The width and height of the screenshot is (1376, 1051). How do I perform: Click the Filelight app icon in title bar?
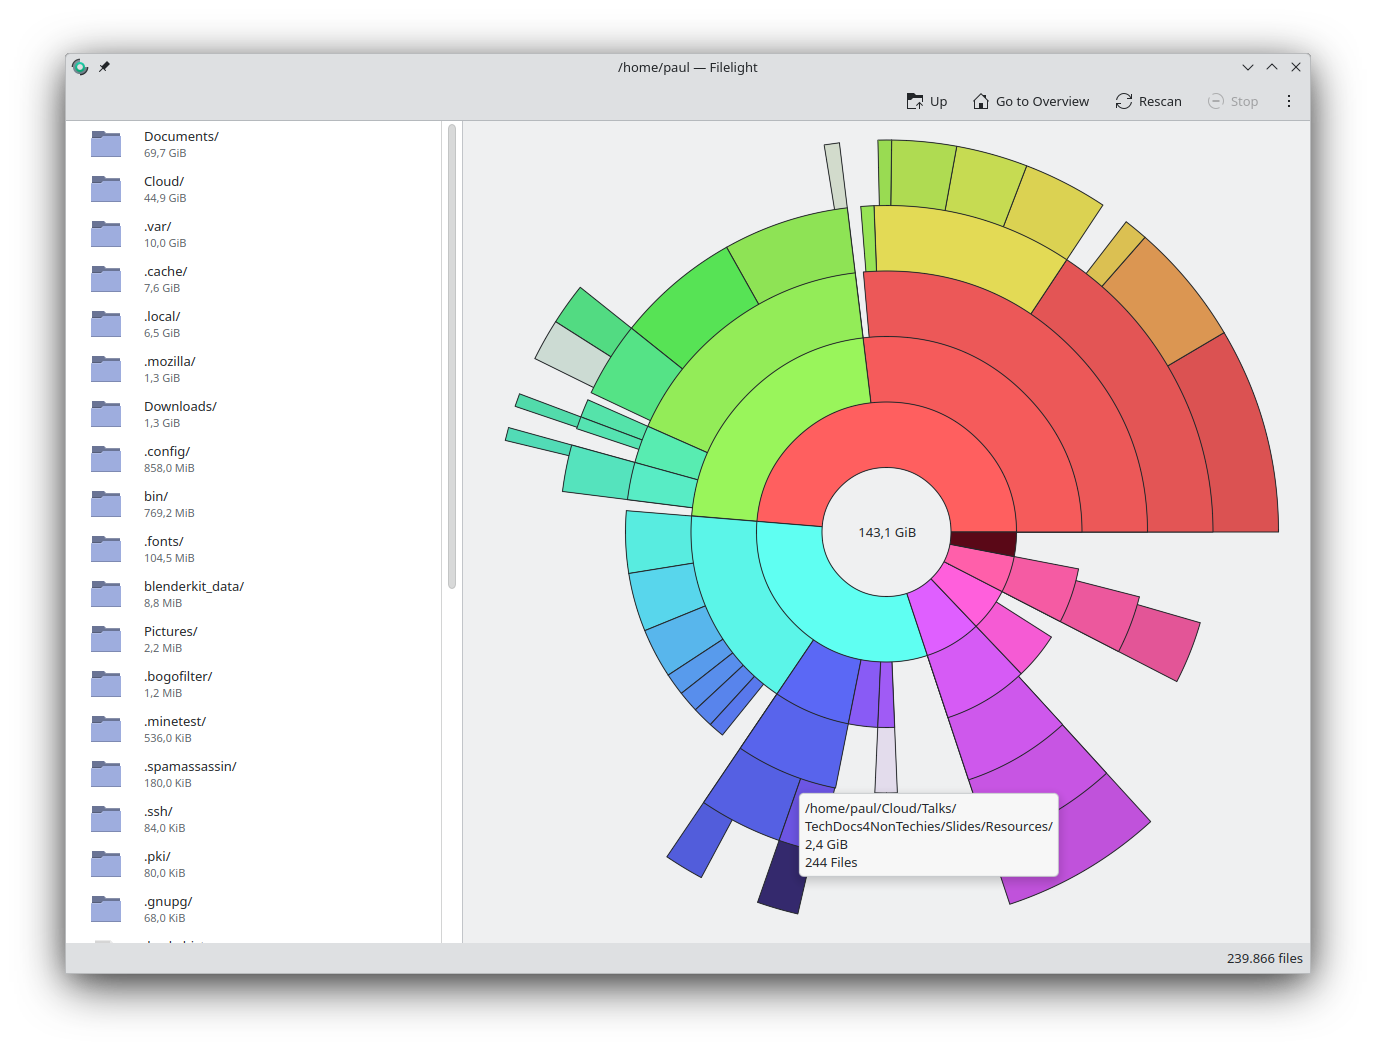click(80, 67)
